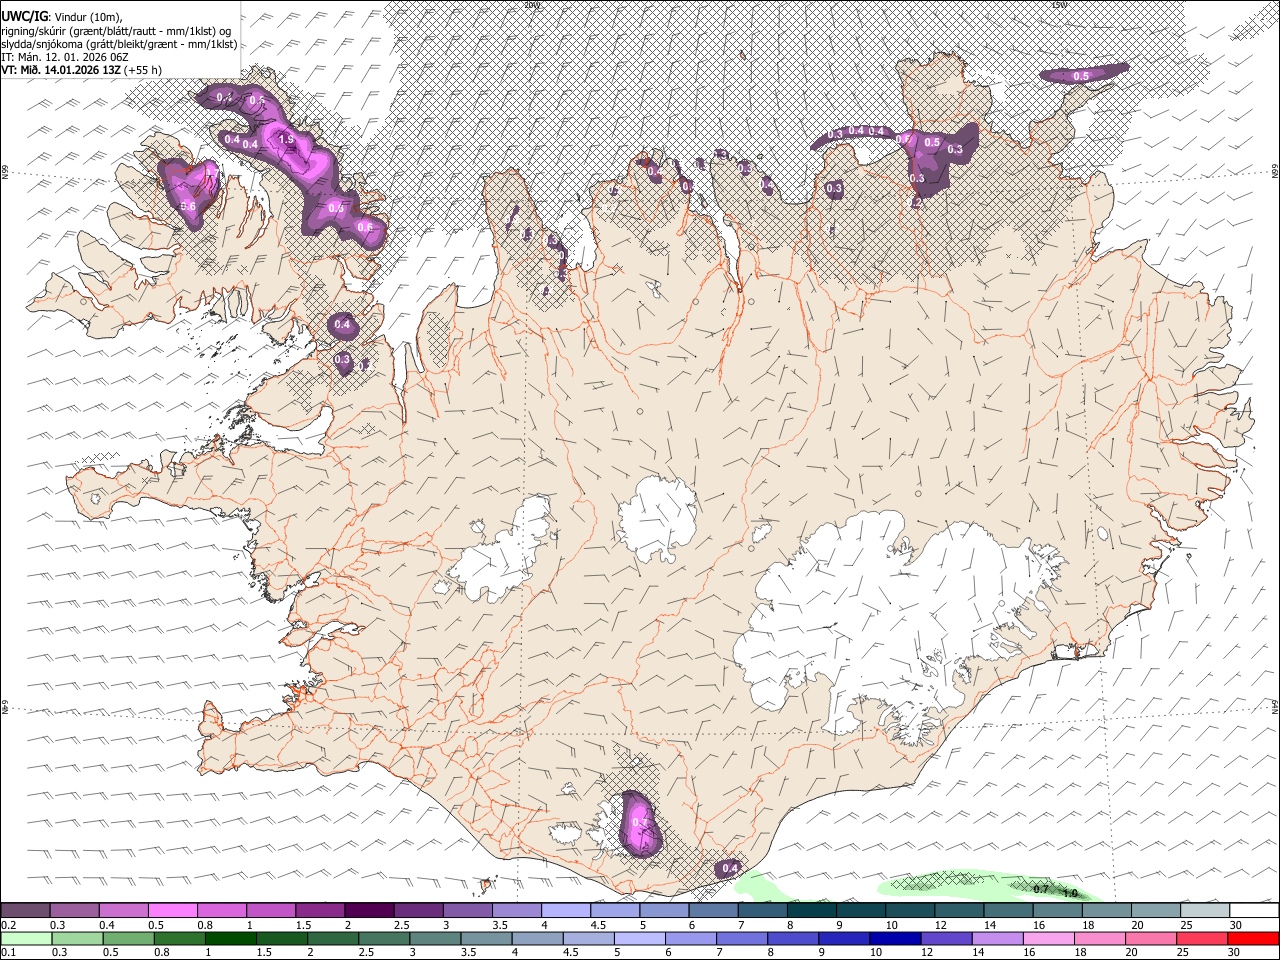Pick the dark grey-purple 0.2 snow scale swatch
Screen dimensions: 1280x960
(25, 911)
